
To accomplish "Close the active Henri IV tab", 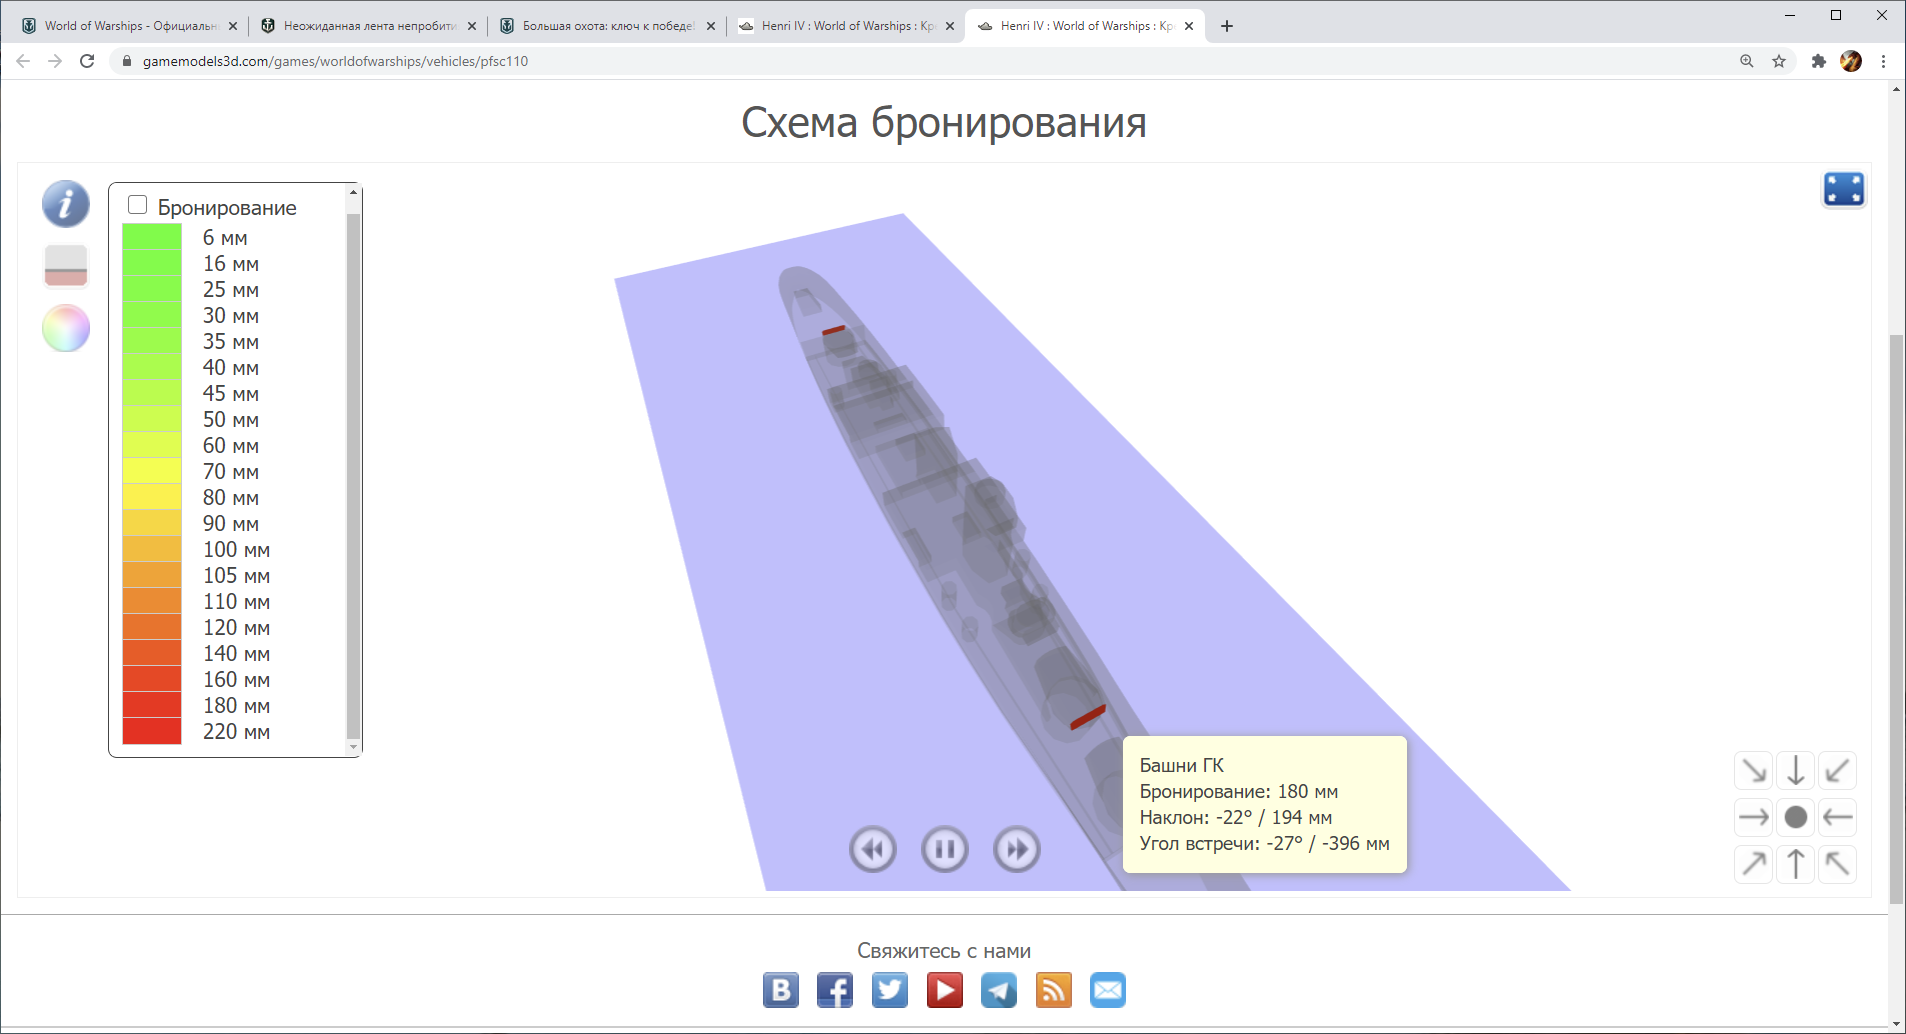I will pos(1189,26).
